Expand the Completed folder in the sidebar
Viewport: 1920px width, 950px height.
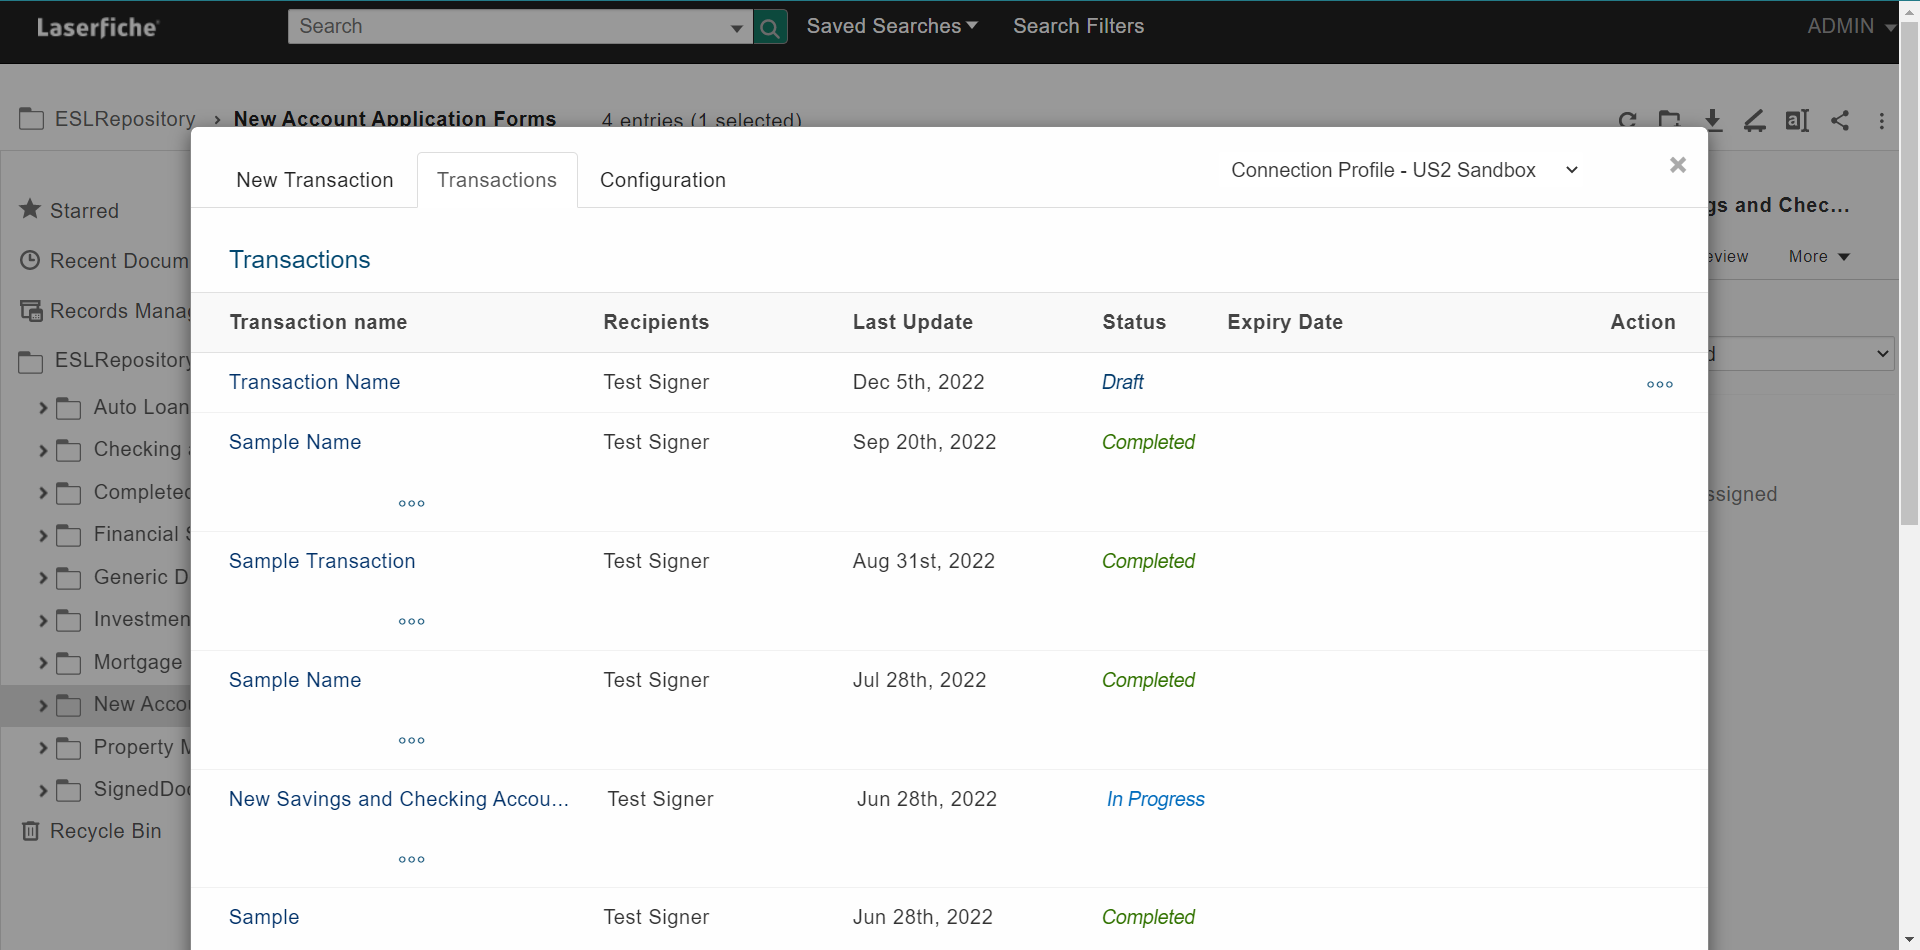[x=43, y=493]
